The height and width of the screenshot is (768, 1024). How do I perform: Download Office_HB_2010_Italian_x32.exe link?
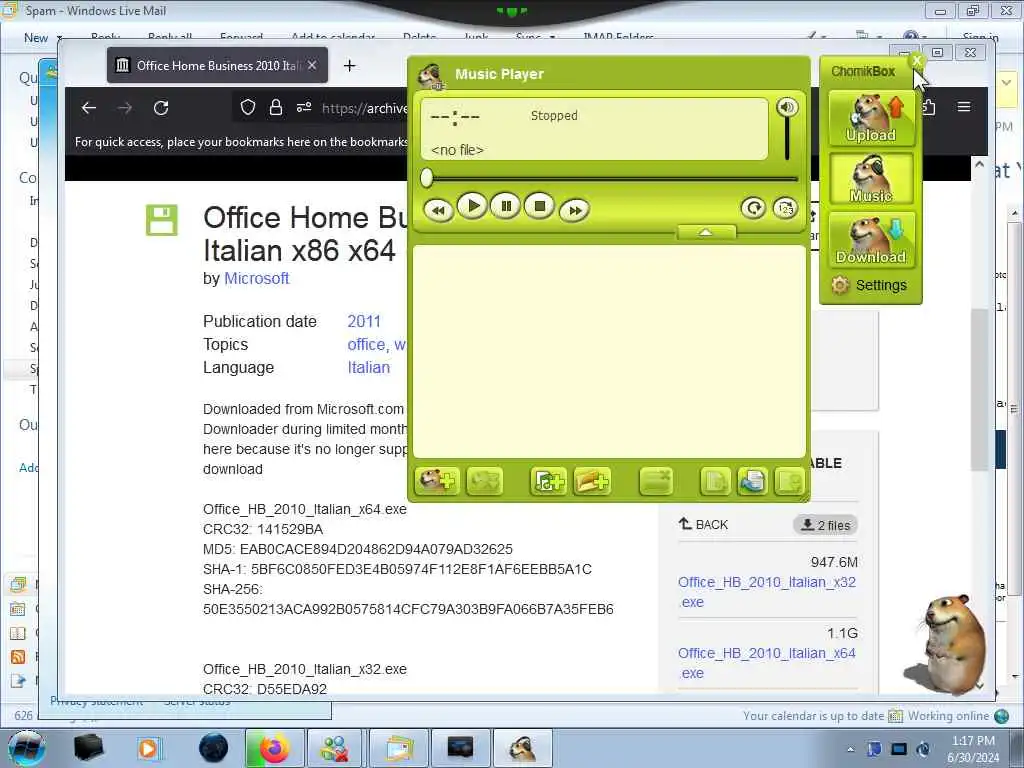[767, 592]
